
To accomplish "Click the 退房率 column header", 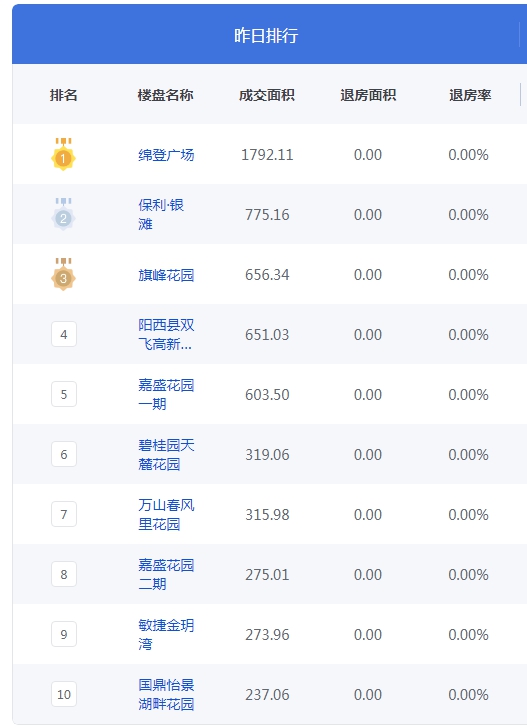I will click(x=470, y=95).
